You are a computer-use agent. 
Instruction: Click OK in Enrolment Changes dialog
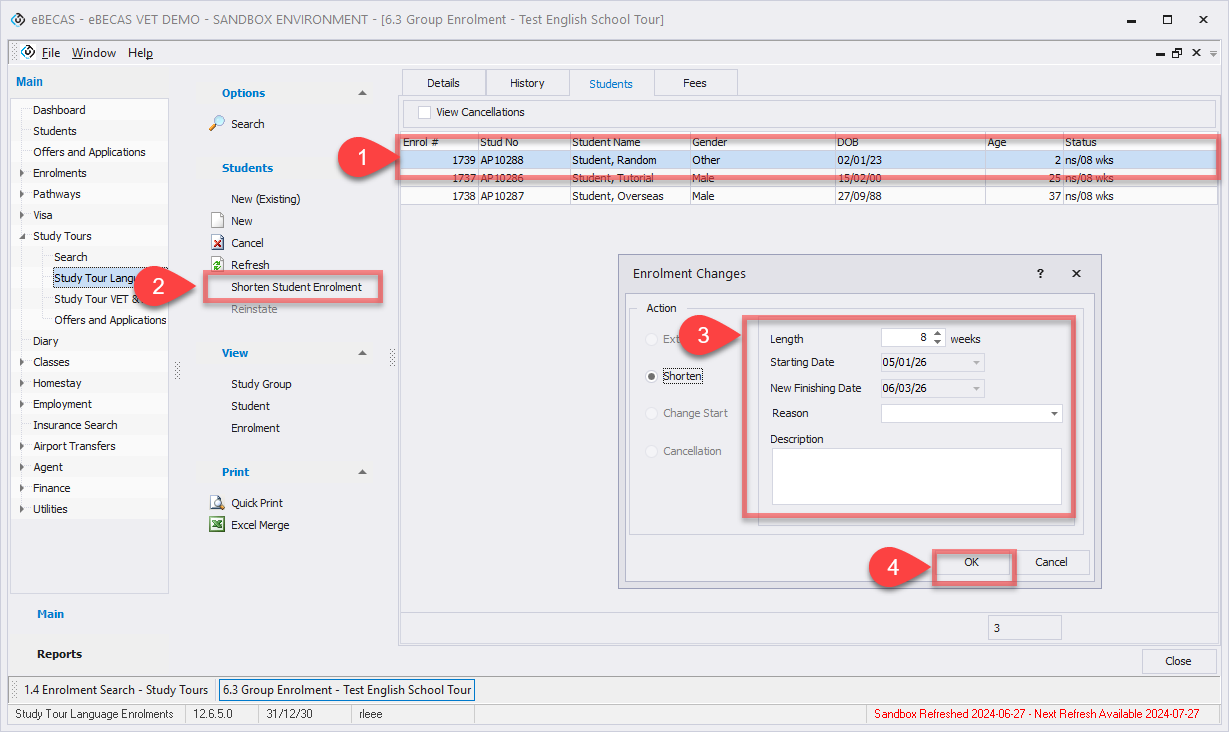click(x=971, y=563)
